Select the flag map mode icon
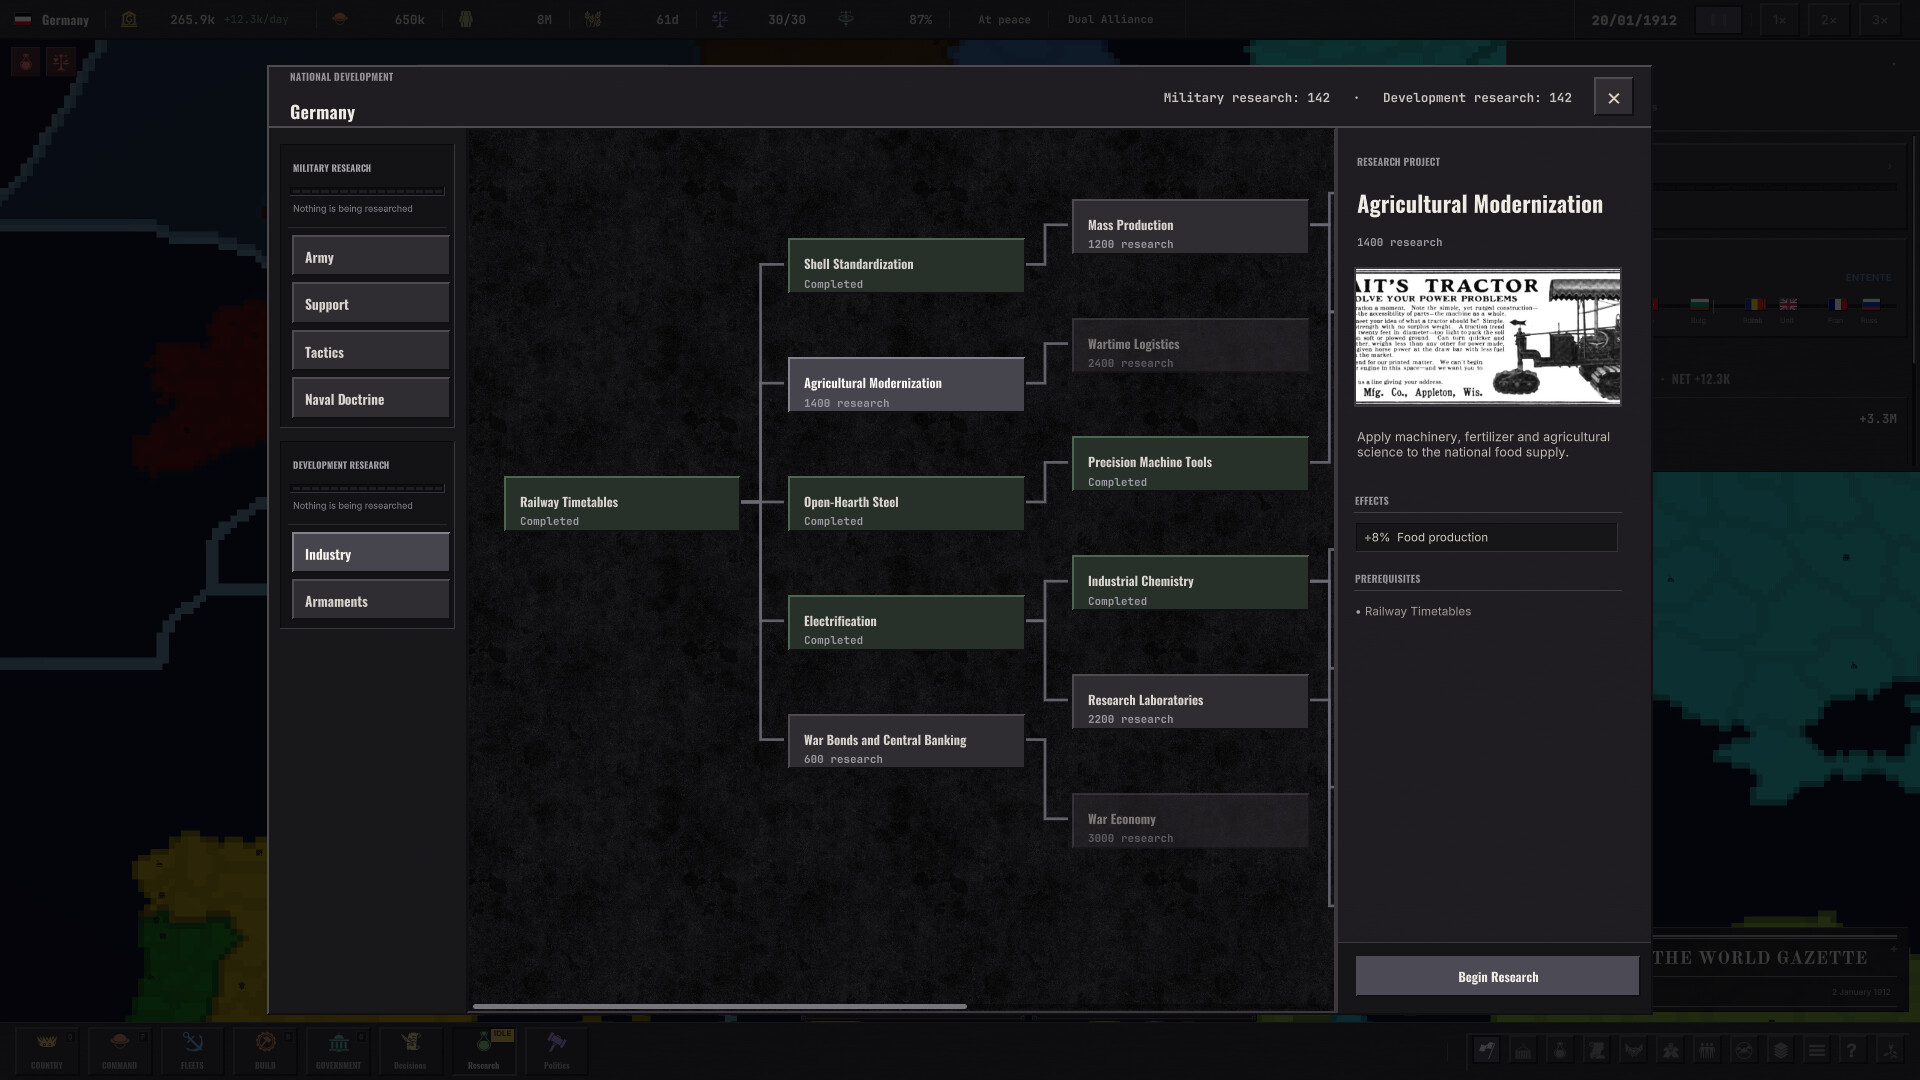The width and height of the screenshot is (1920, 1080). (1486, 1050)
